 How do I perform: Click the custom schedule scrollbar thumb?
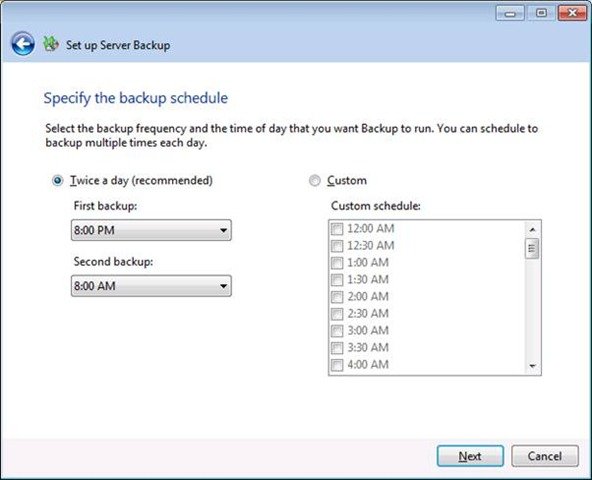(532, 248)
